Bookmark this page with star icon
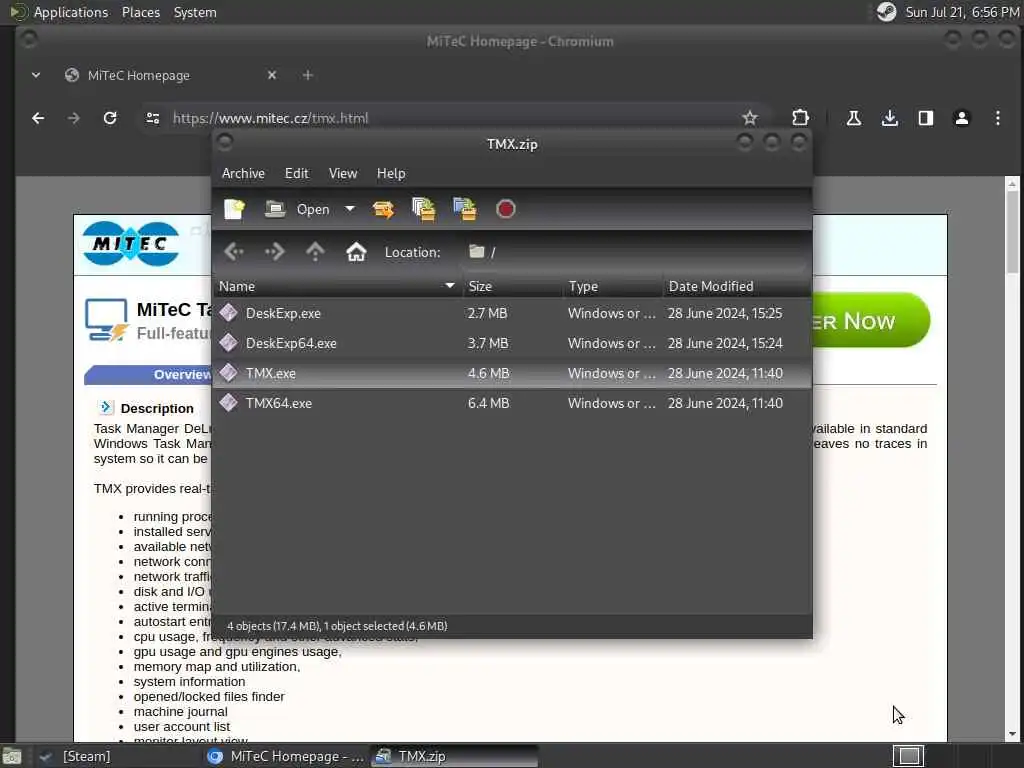 (750, 118)
